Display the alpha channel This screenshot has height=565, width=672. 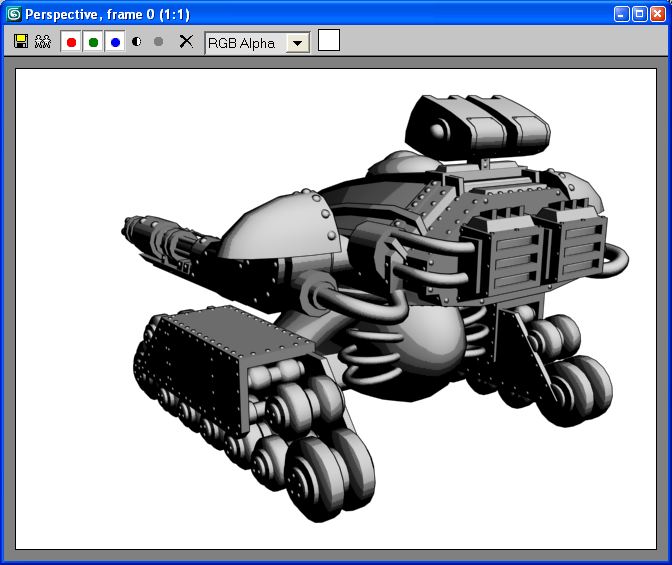point(137,42)
